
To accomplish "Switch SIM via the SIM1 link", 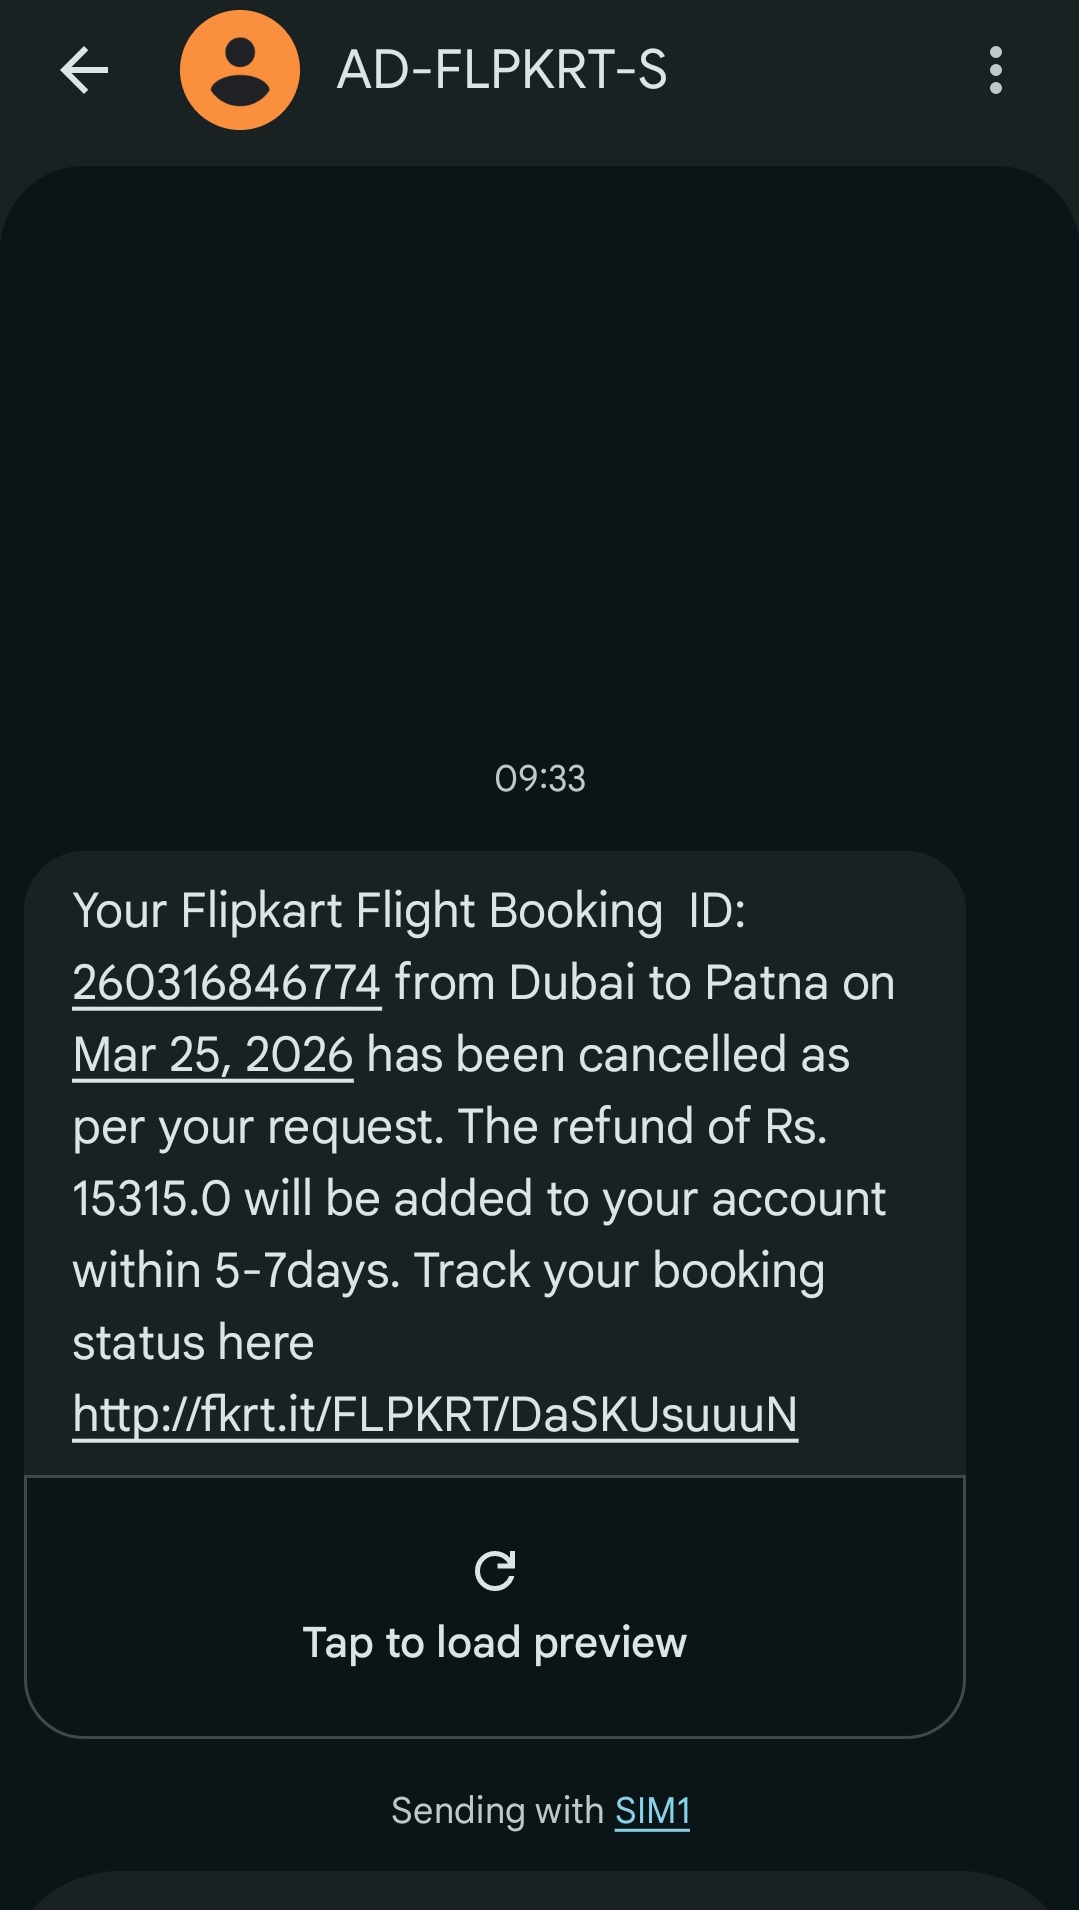I will (652, 1811).
